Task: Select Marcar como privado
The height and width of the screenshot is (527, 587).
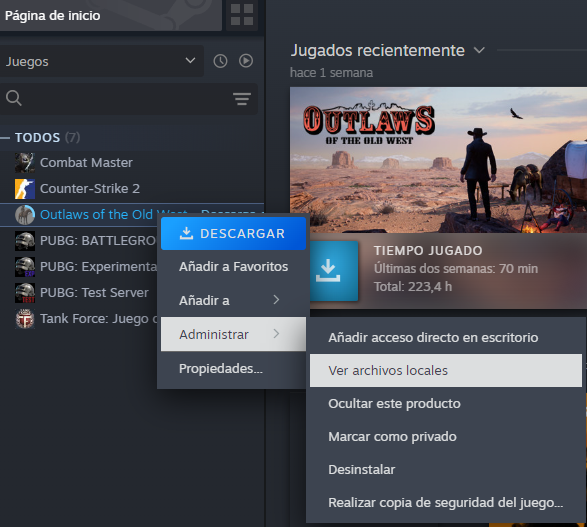Action: click(445, 436)
